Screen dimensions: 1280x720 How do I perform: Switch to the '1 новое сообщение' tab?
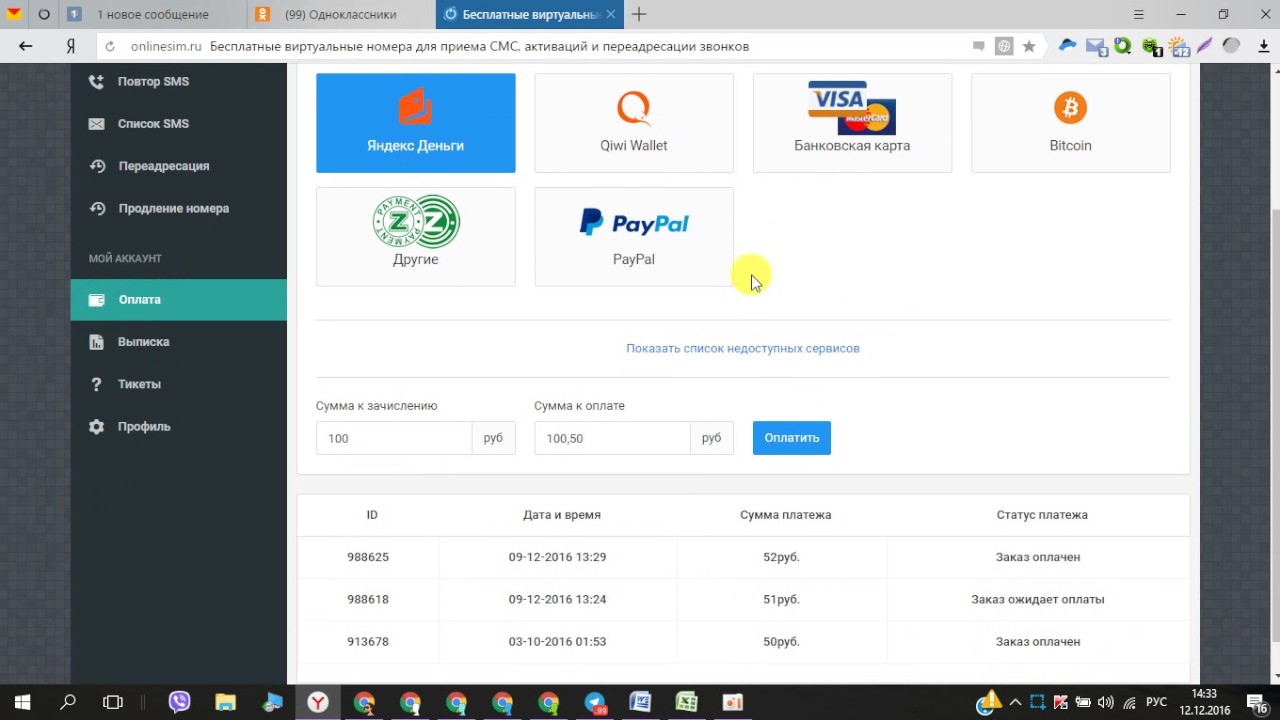153,14
